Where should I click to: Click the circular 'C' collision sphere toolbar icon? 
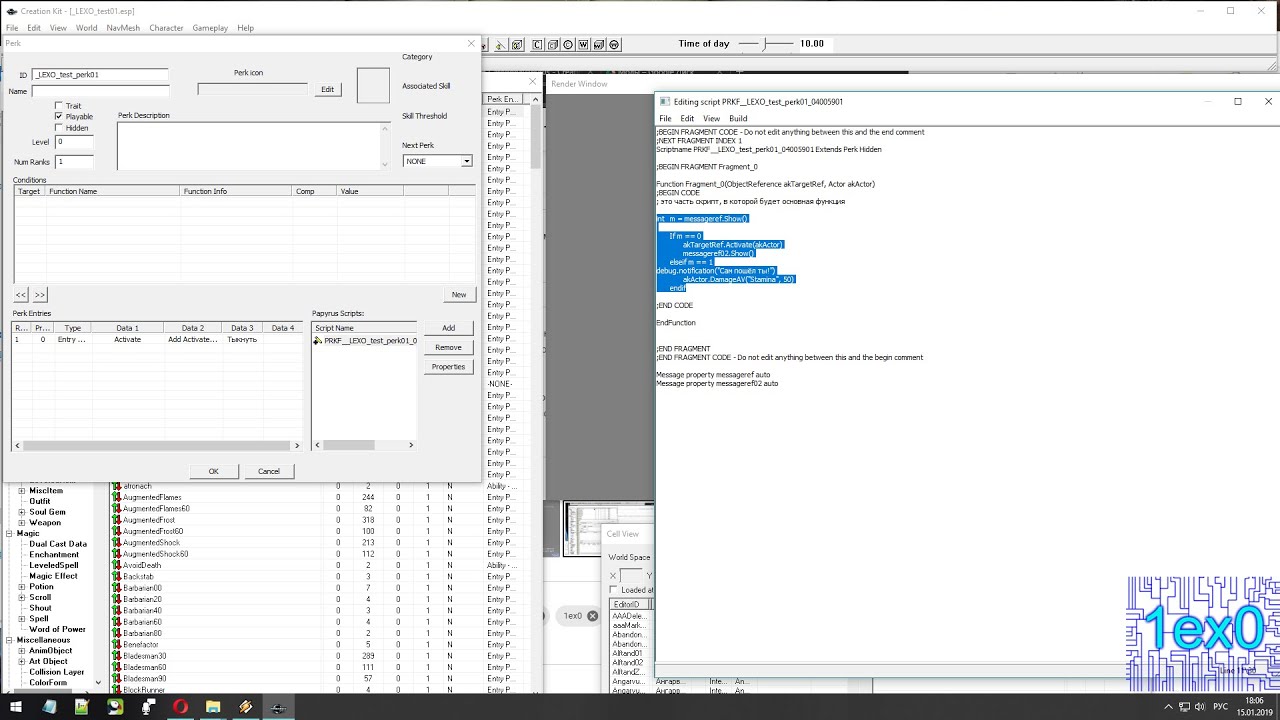point(568,45)
